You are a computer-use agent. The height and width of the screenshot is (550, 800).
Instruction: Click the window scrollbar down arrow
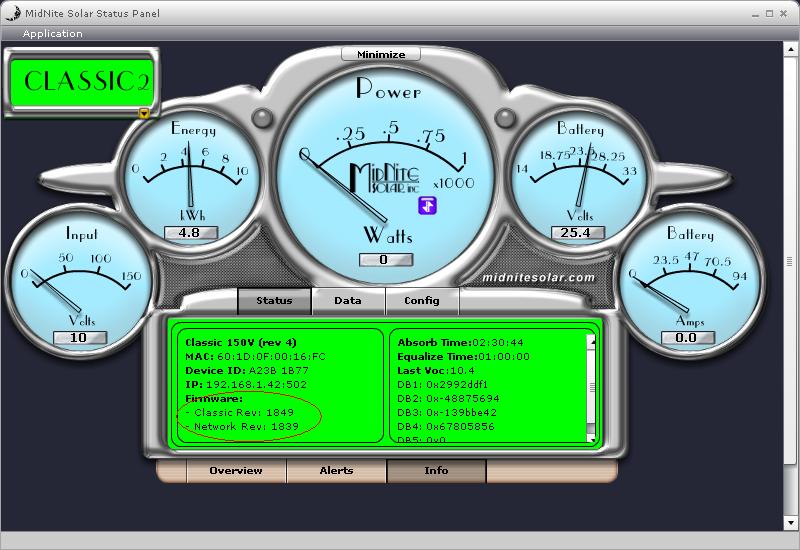(790, 522)
